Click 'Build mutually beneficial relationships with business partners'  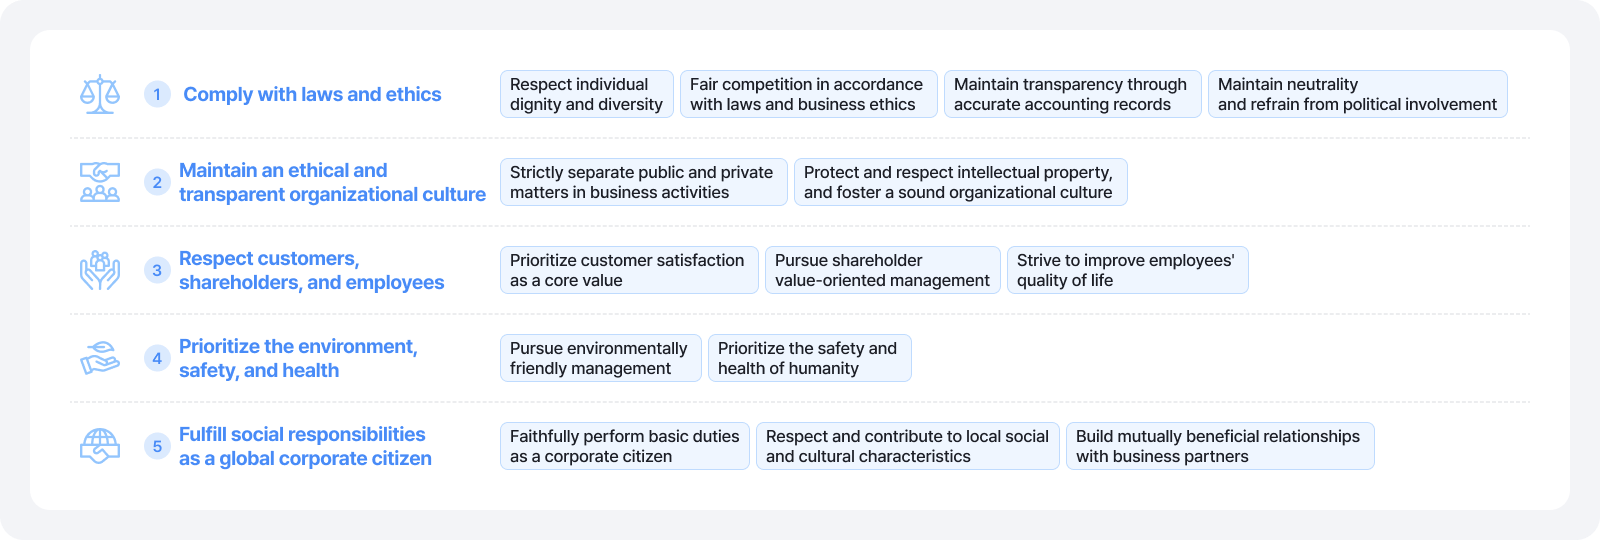pos(1219,446)
